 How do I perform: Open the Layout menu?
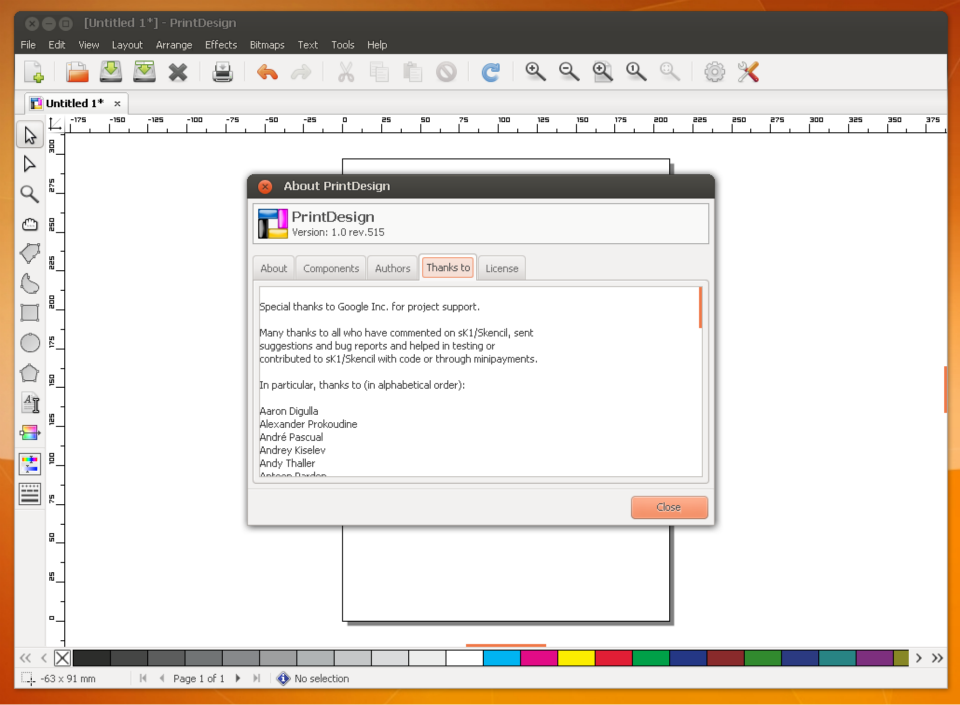click(127, 45)
